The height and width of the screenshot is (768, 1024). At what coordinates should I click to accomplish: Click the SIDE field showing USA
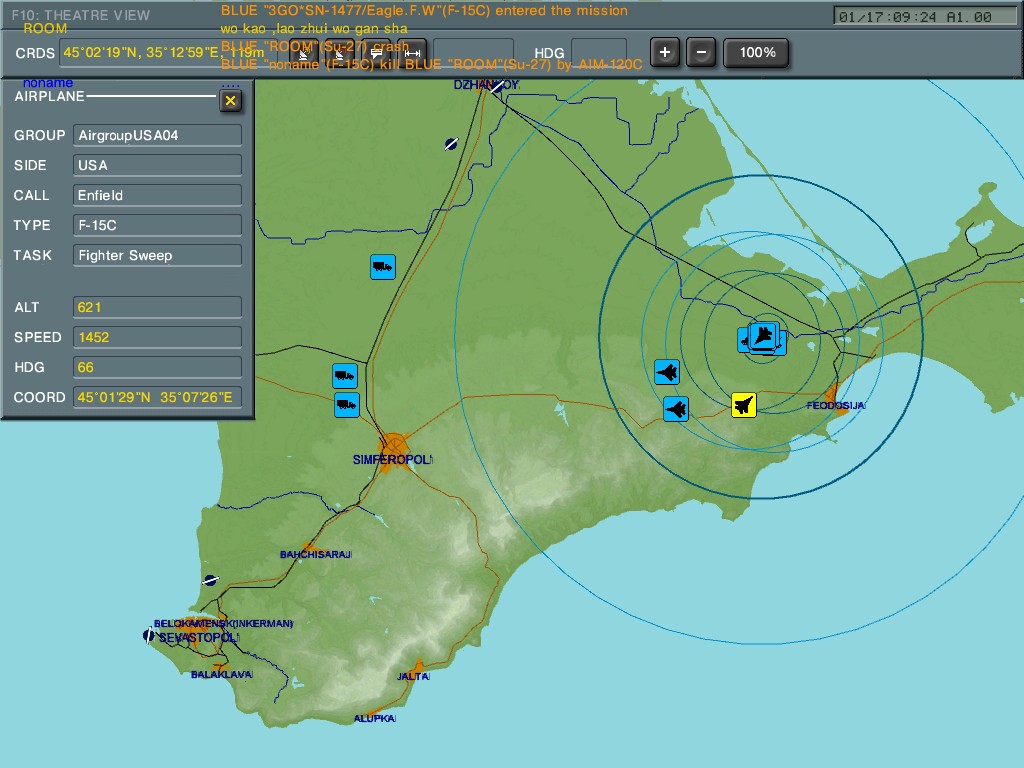click(x=157, y=165)
